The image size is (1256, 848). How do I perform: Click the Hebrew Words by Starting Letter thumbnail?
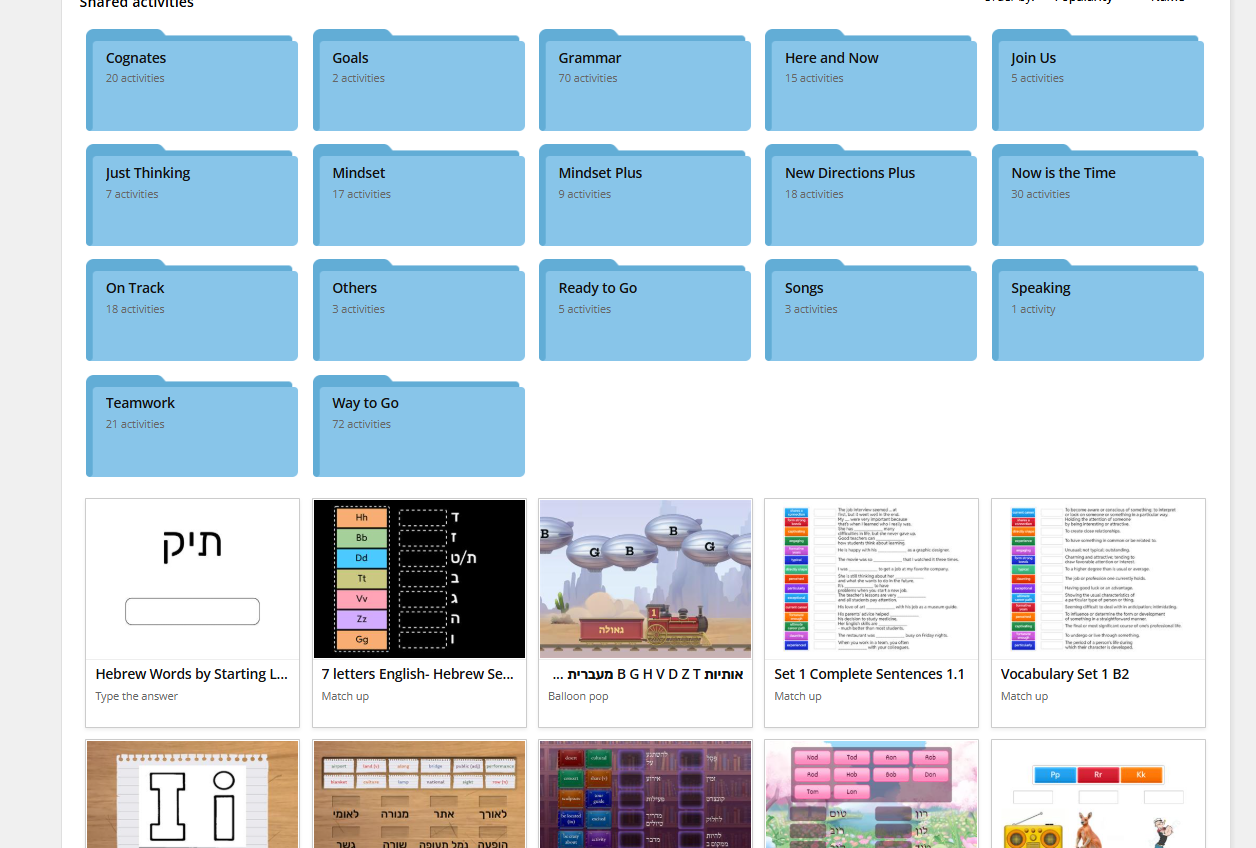point(192,579)
